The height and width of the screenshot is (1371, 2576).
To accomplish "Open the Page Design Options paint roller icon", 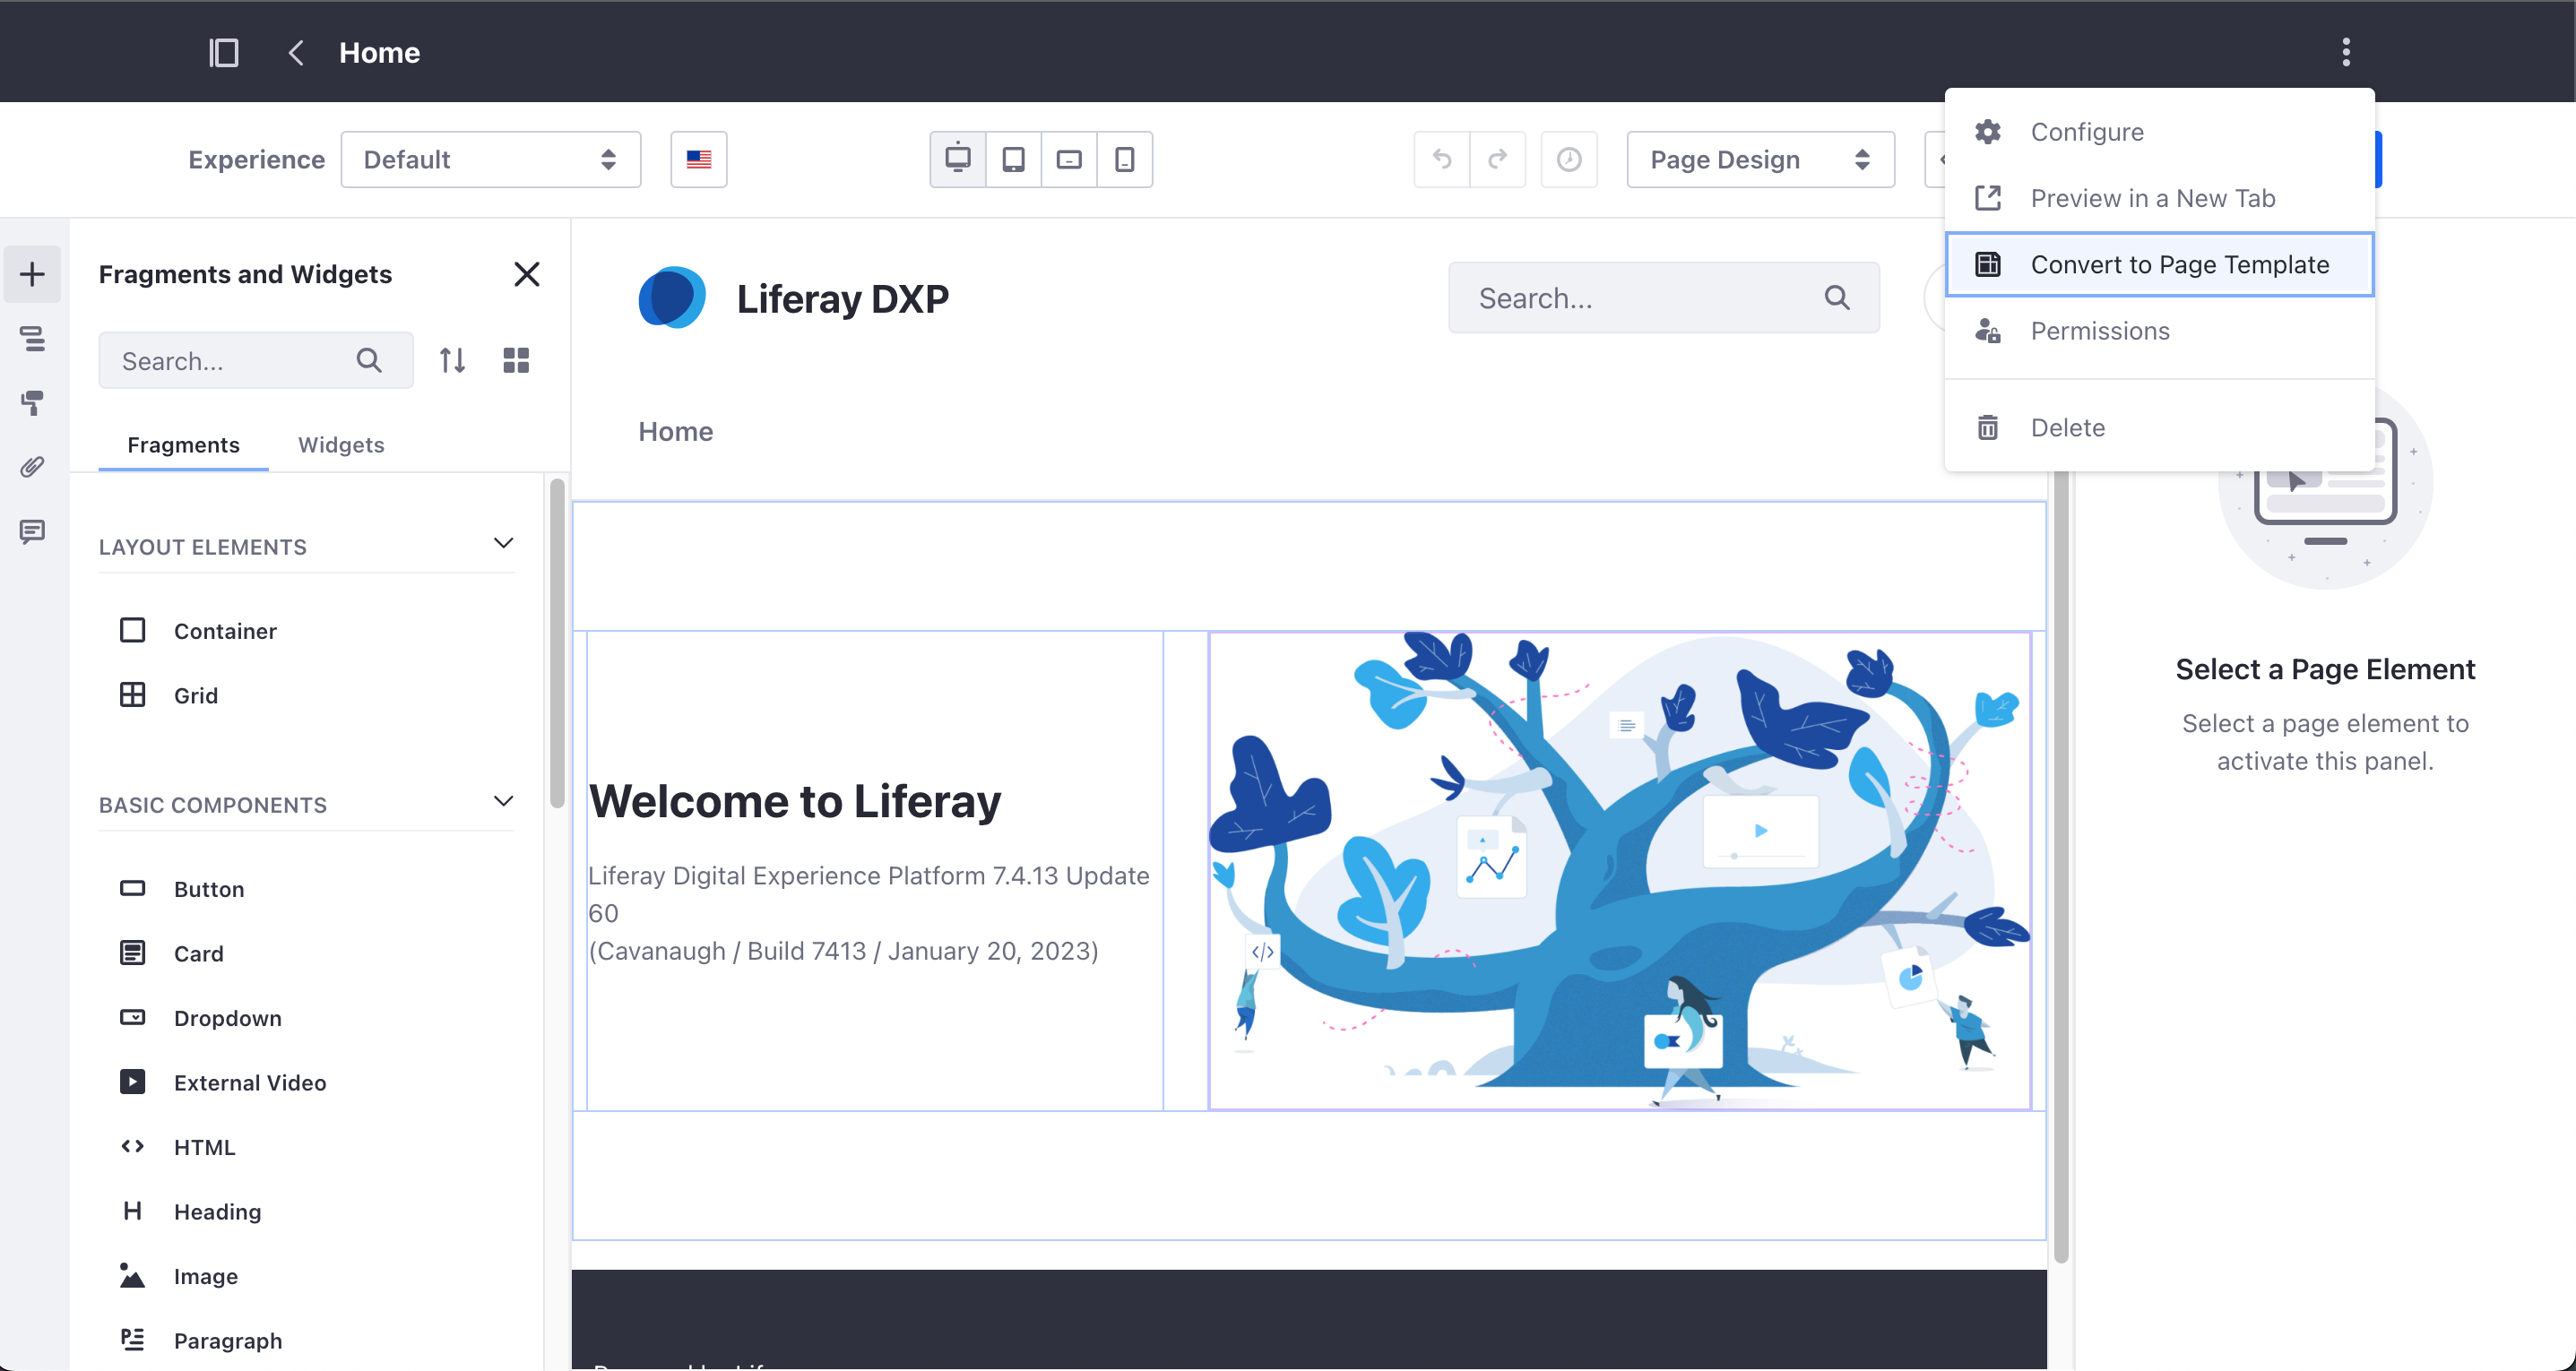I will pos(32,402).
